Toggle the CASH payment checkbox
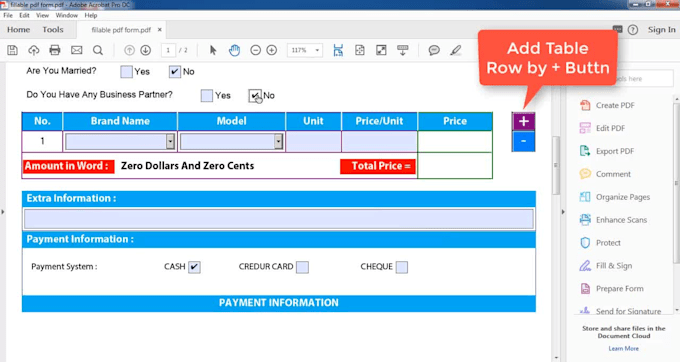 (194, 267)
